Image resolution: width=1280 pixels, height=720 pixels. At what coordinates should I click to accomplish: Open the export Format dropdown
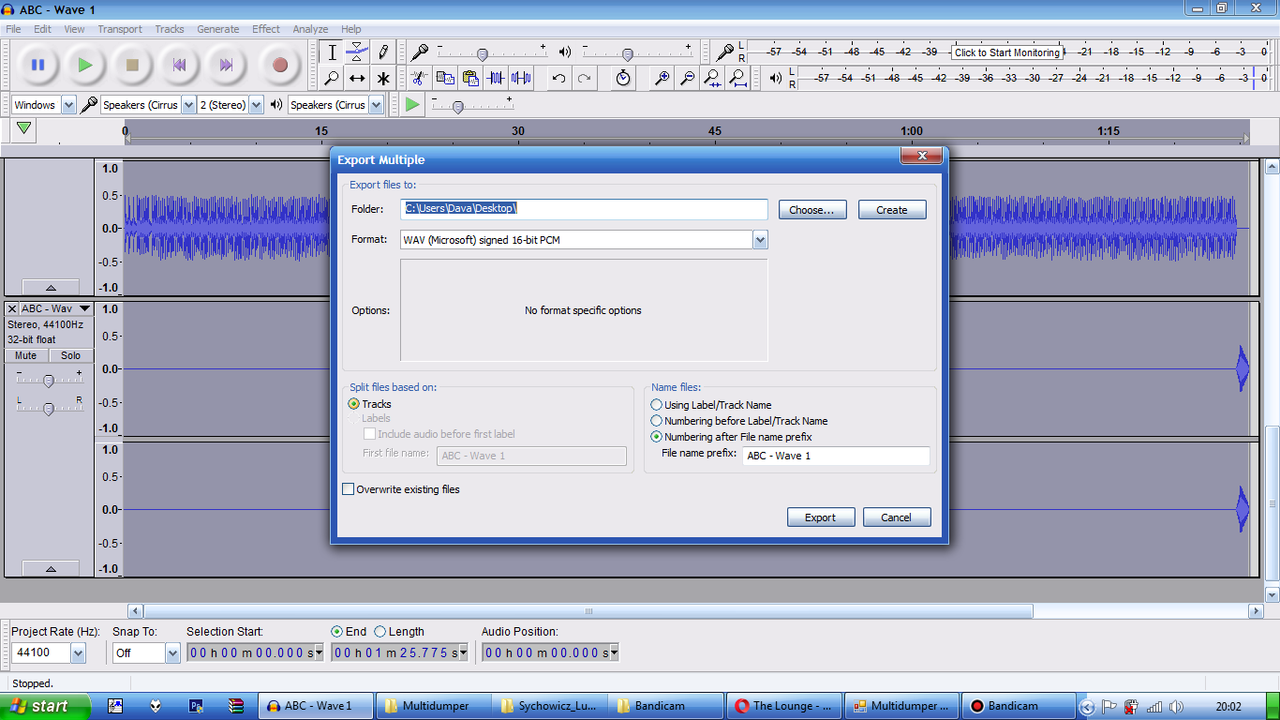coord(760,240)
